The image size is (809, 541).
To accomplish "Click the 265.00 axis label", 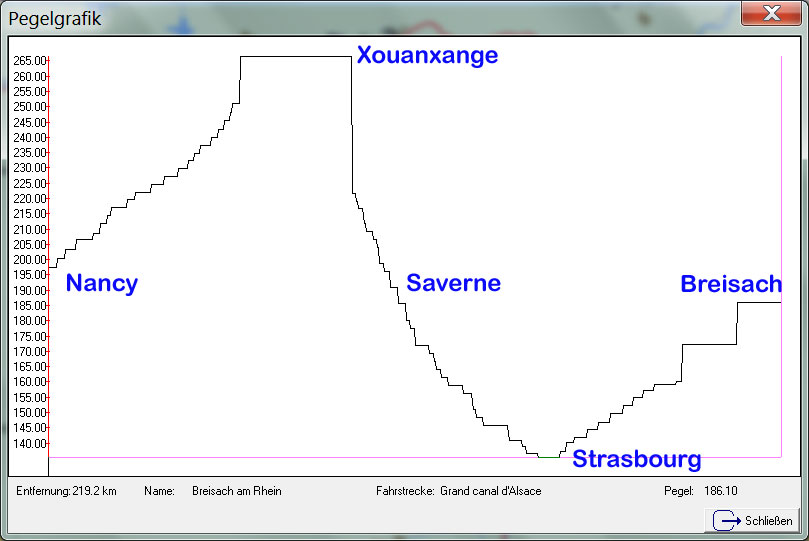I will pyautogui.click(x=29, y=61).
